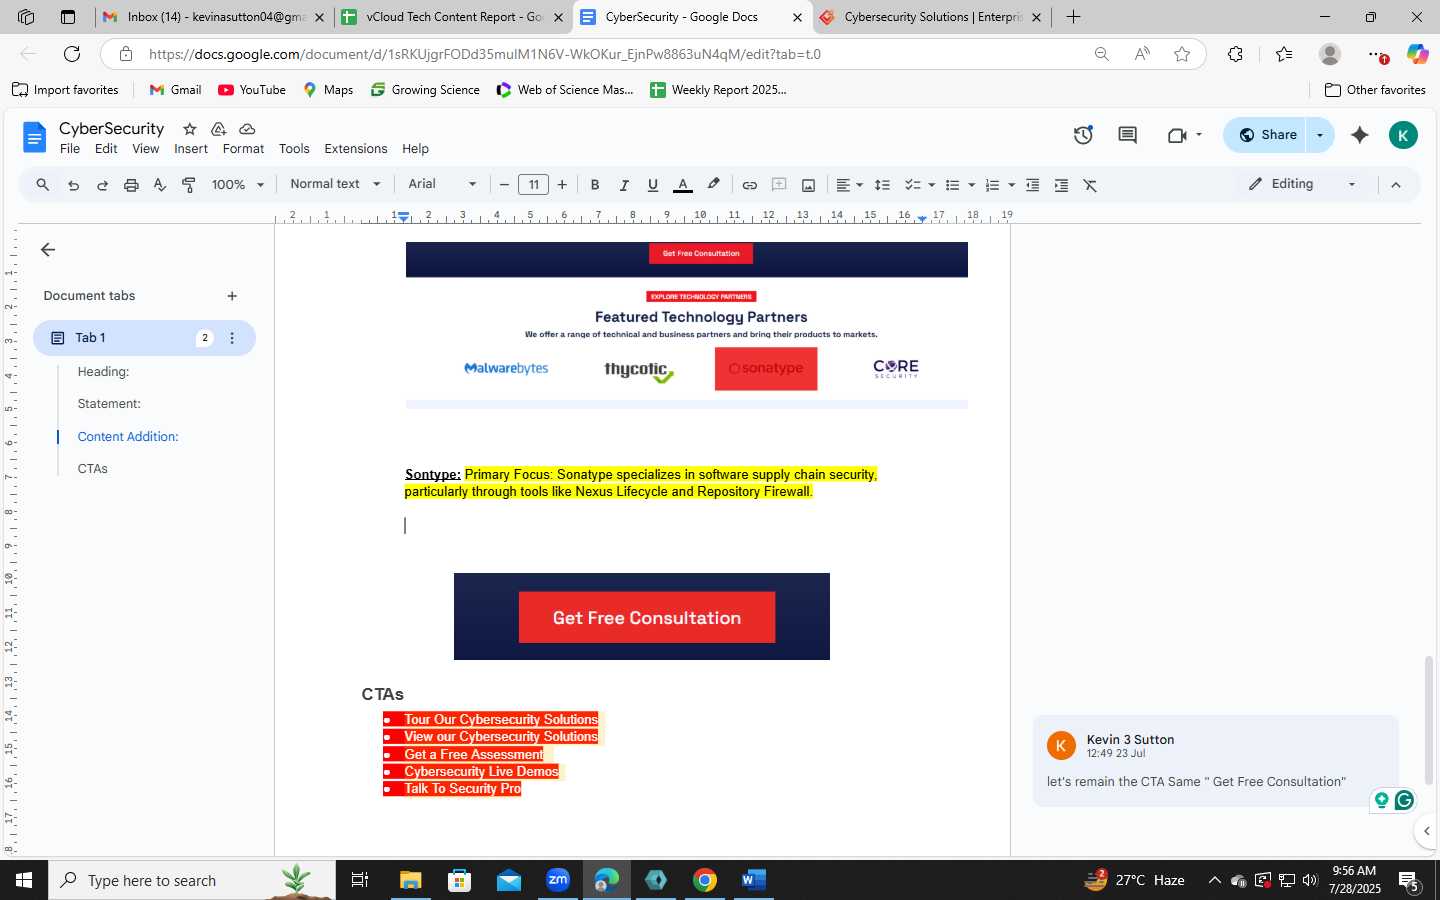1440x900 pixels.
Task: Add a new document tab
Action: click(x=232, y=296)
